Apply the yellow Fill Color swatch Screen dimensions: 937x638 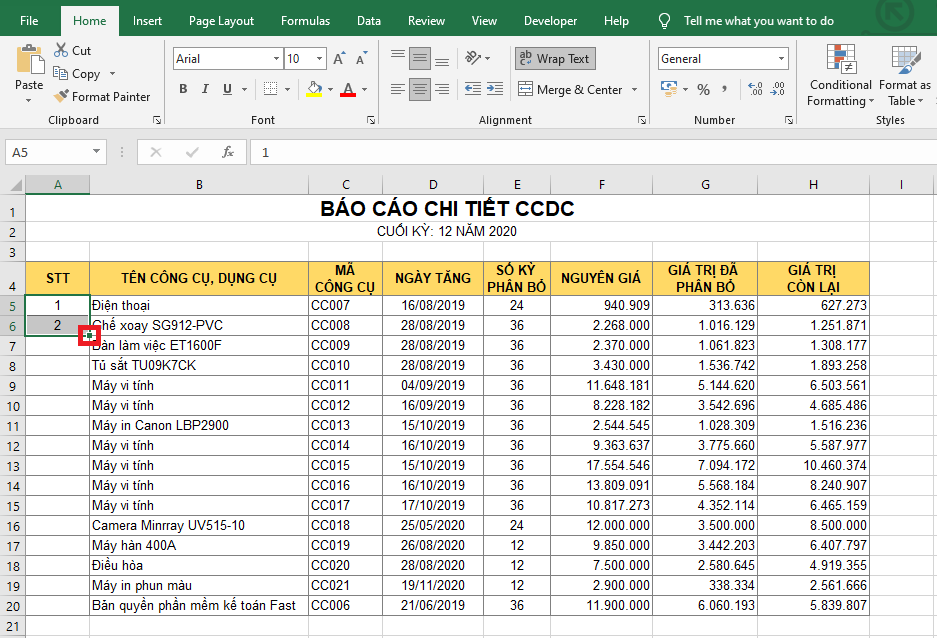click(314, 90)
